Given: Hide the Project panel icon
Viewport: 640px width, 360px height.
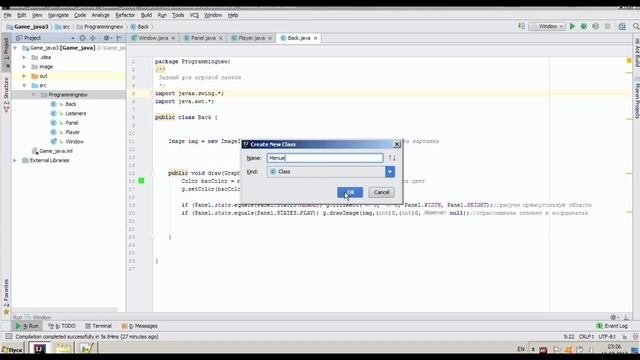Looking at the screenshot, I should point(119,38).
